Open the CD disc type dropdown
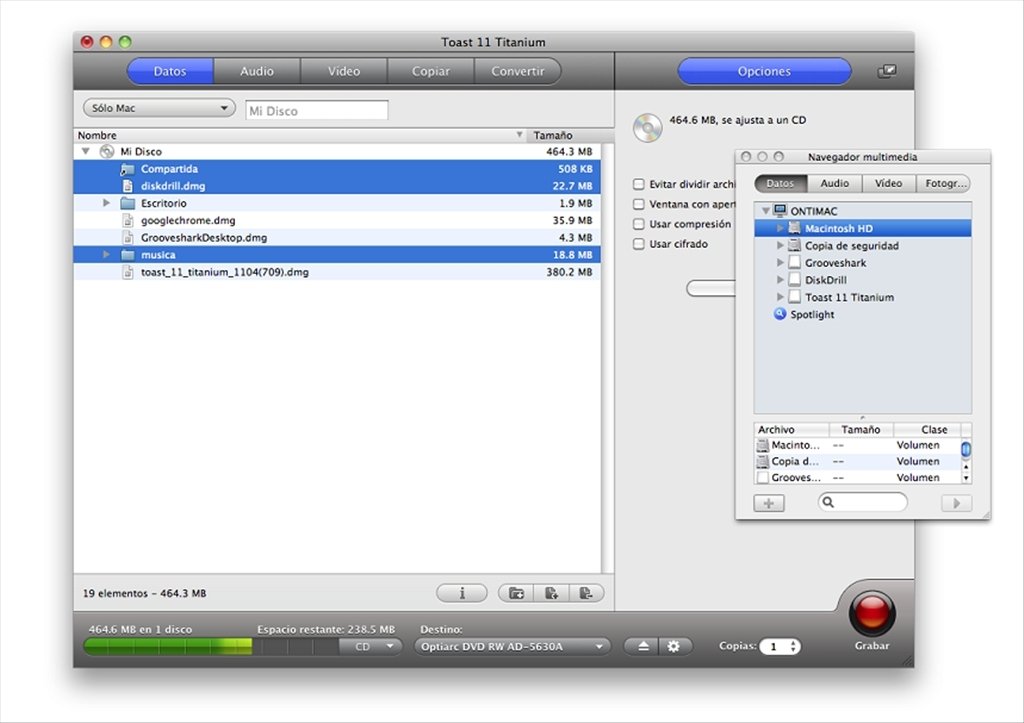Image resolution: width=1024 pixels, height=723 pixels. (369, 647)
